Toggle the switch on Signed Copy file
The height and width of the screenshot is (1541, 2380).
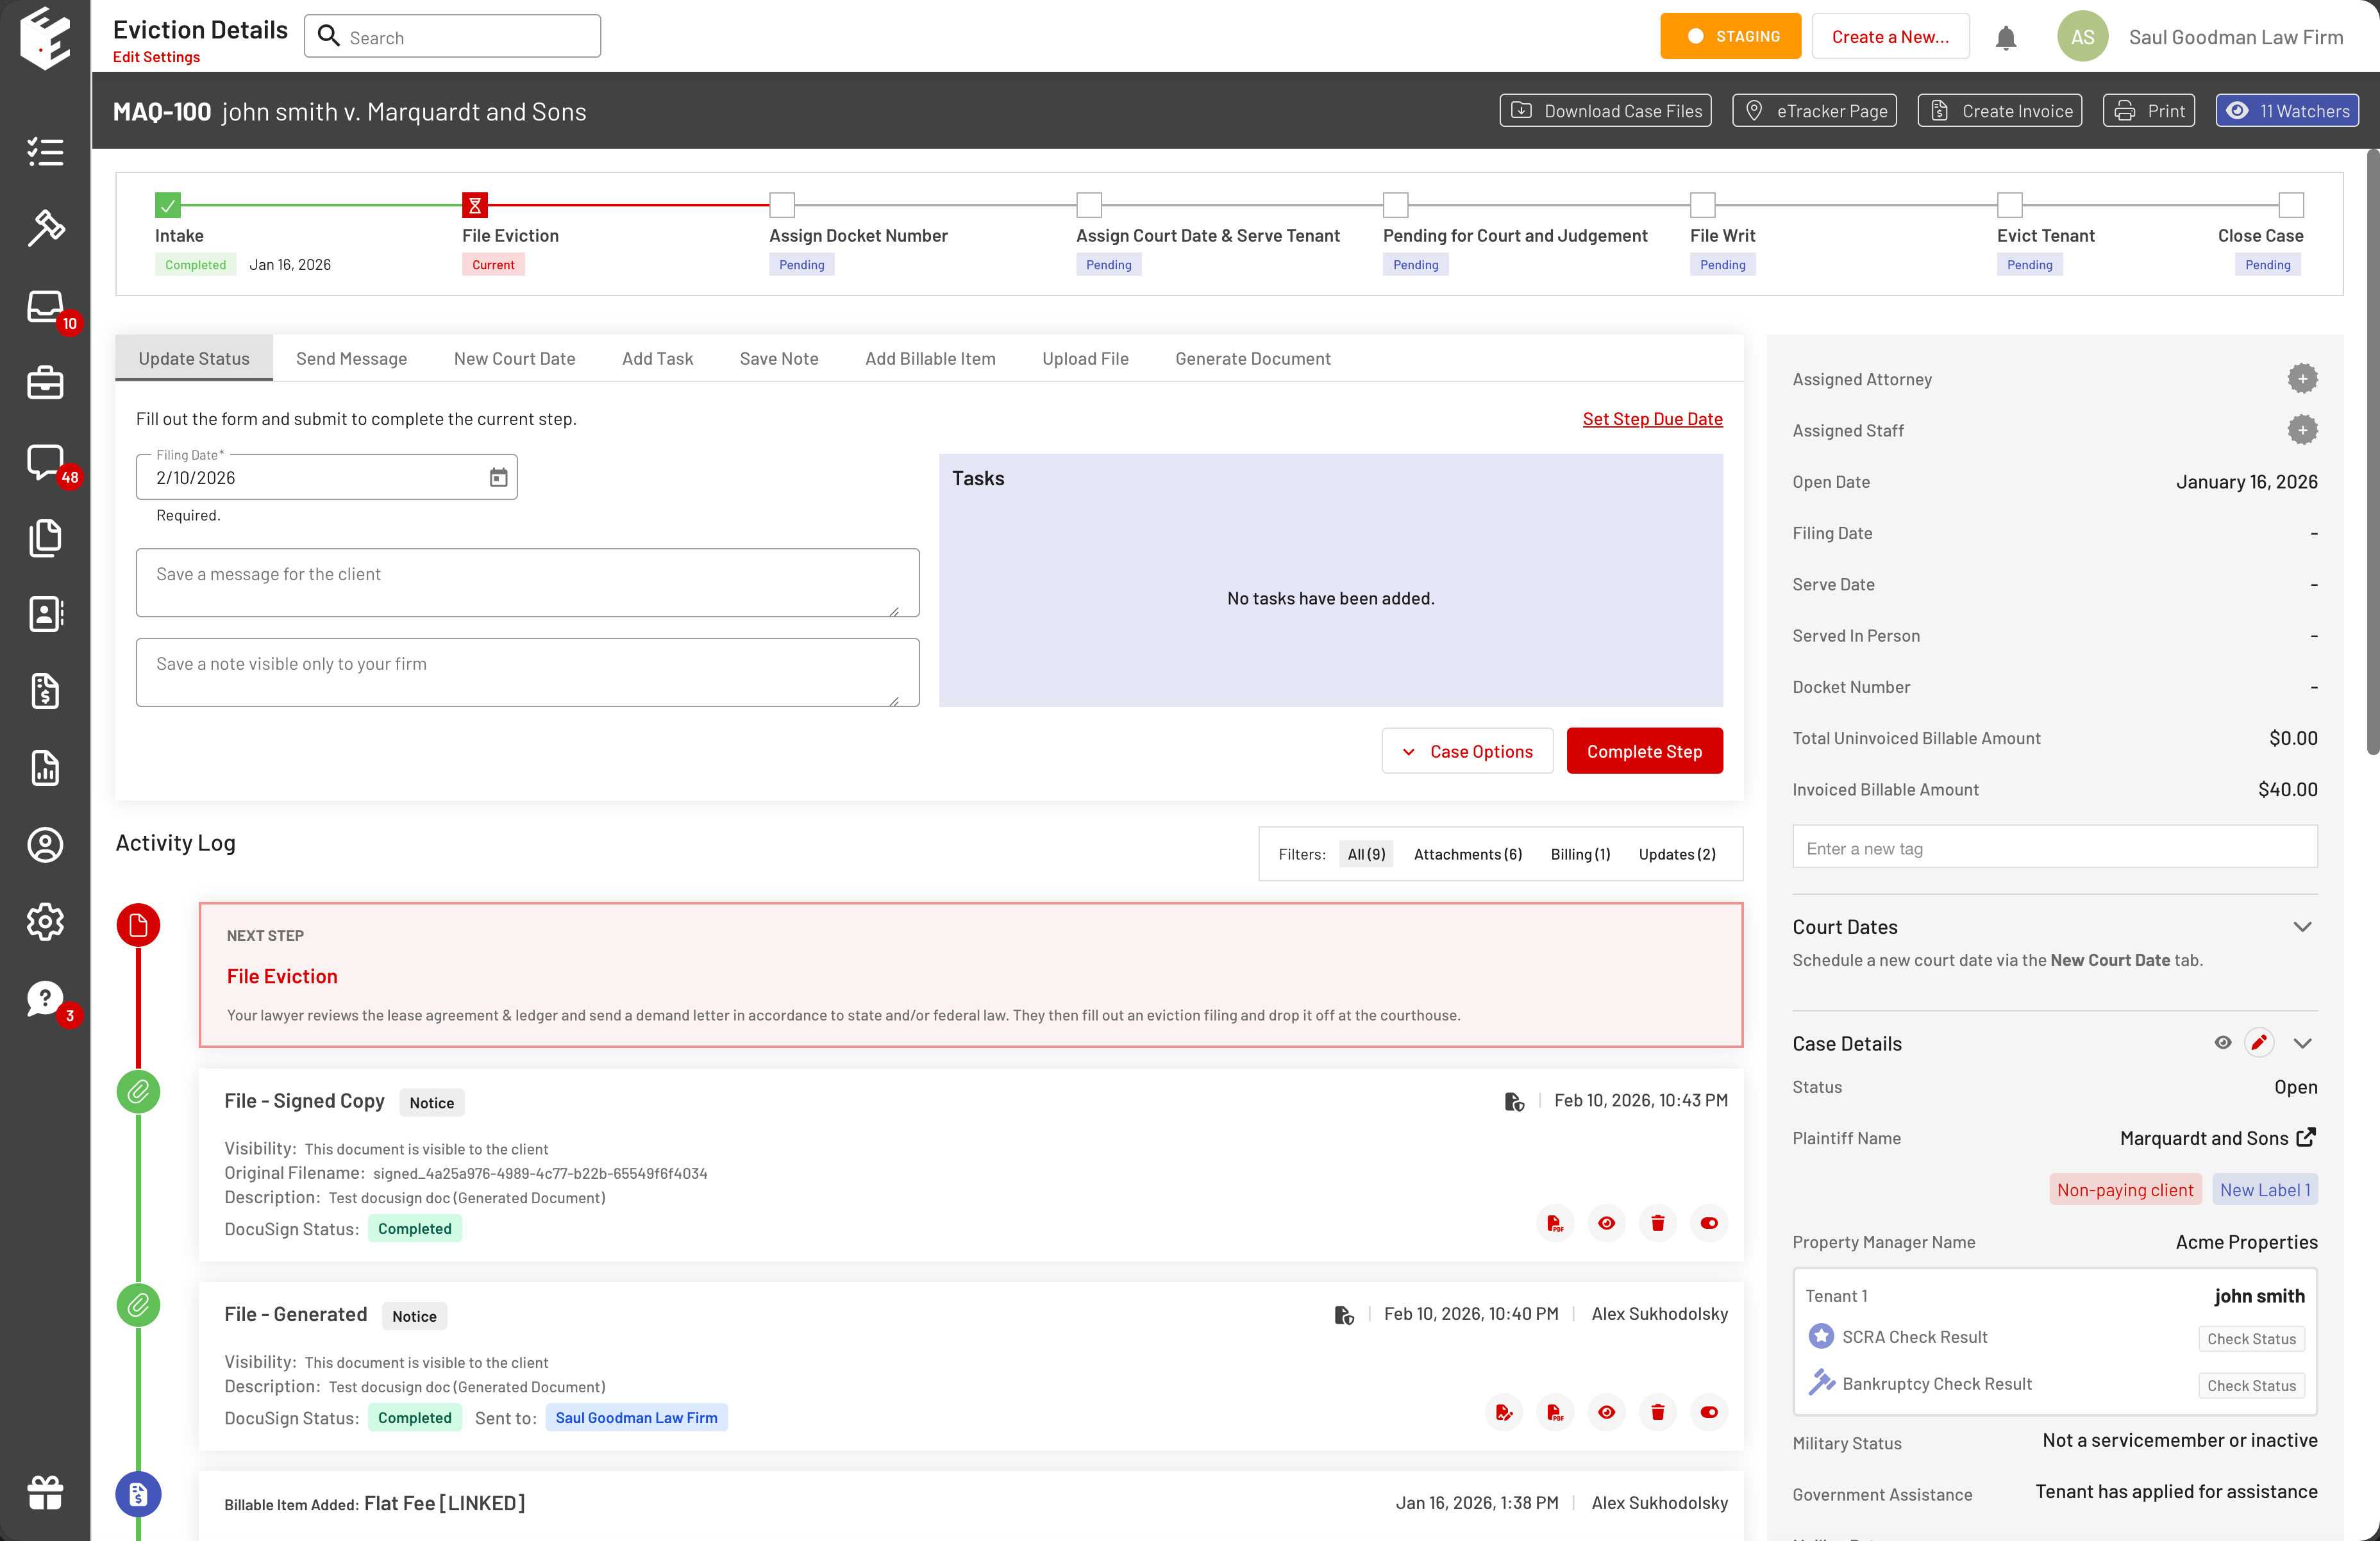[x=1709, y=1223]
